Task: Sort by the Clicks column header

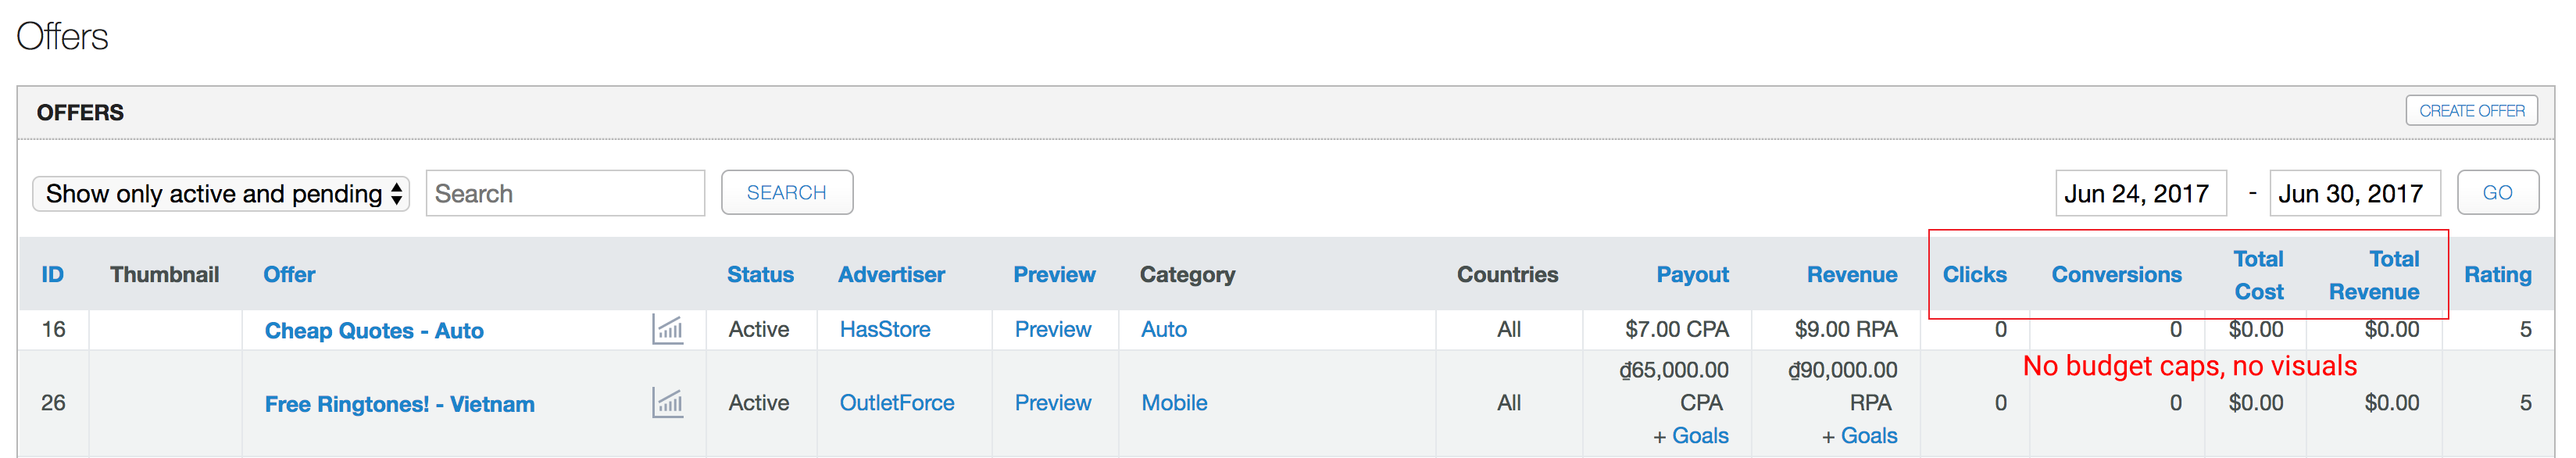Action: click(x=1974, y=275)
